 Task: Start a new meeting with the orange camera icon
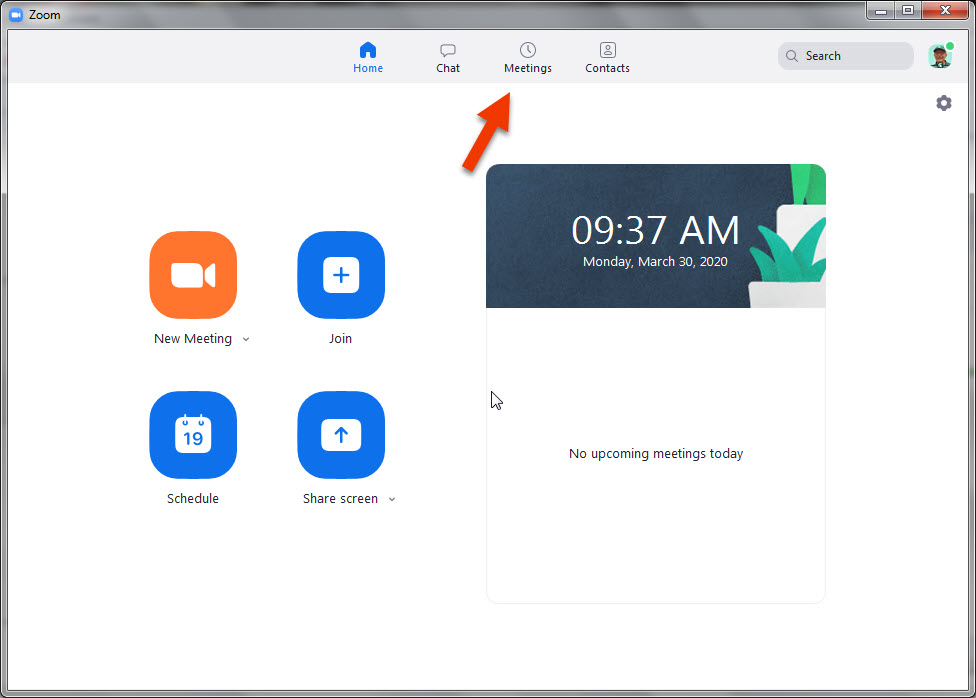(x=193, y=275)
